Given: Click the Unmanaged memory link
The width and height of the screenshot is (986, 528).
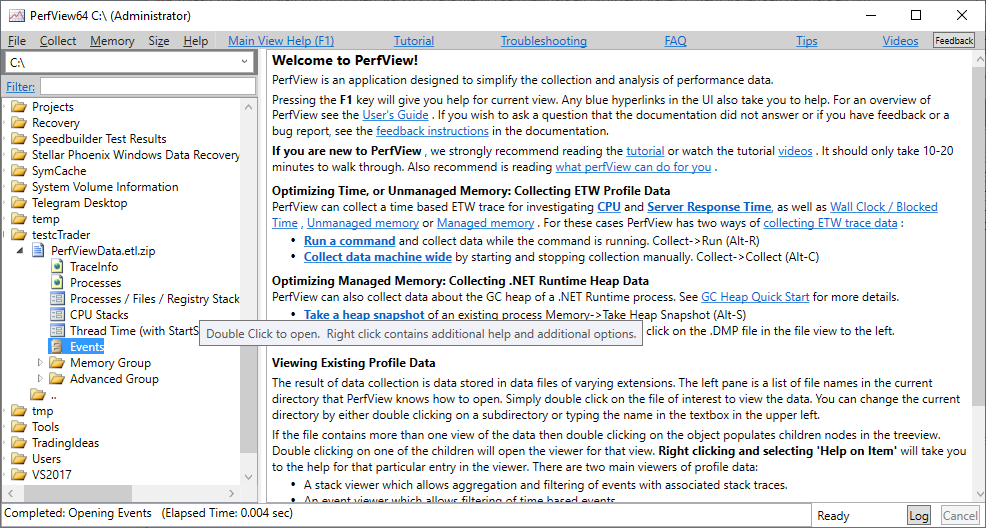Looking at the screenshot, I should point(363,223).
